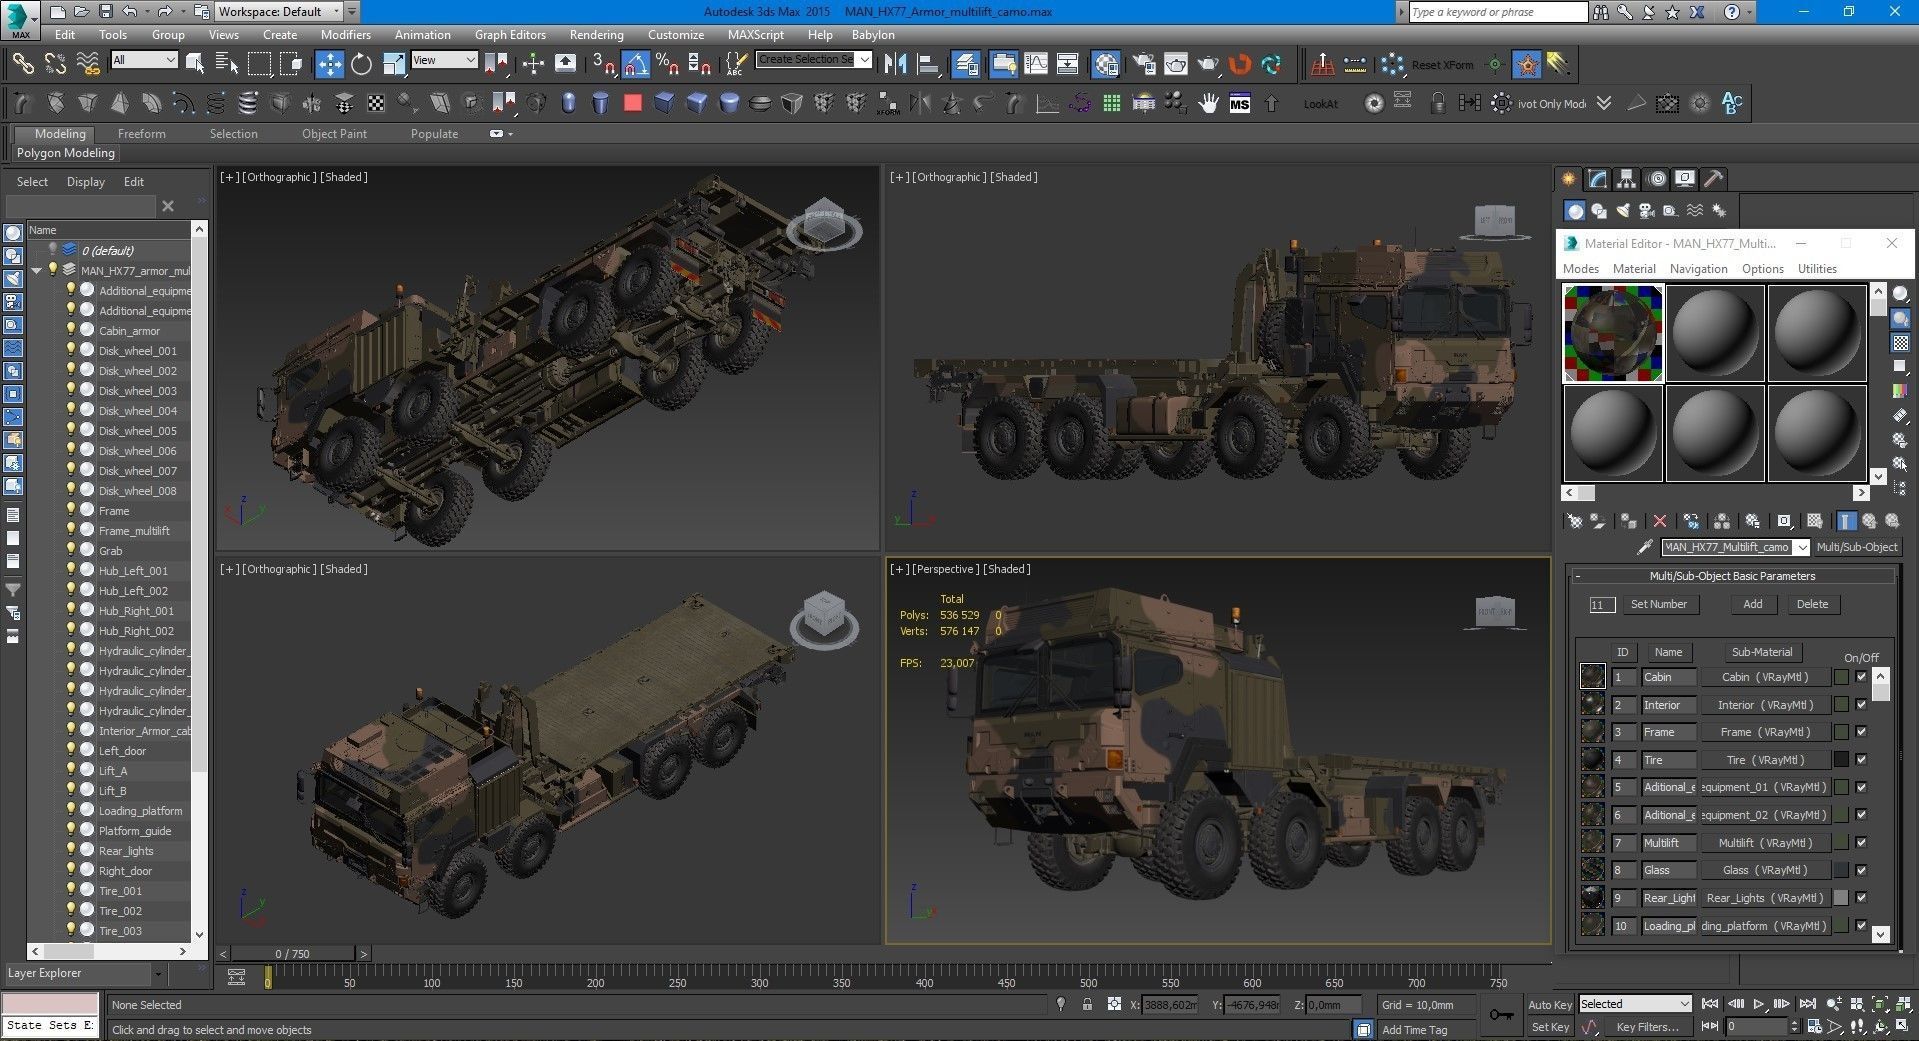The image size is (1919, 1041).
Task: Click the teapot render icon
Action: tap(1208, 64)
